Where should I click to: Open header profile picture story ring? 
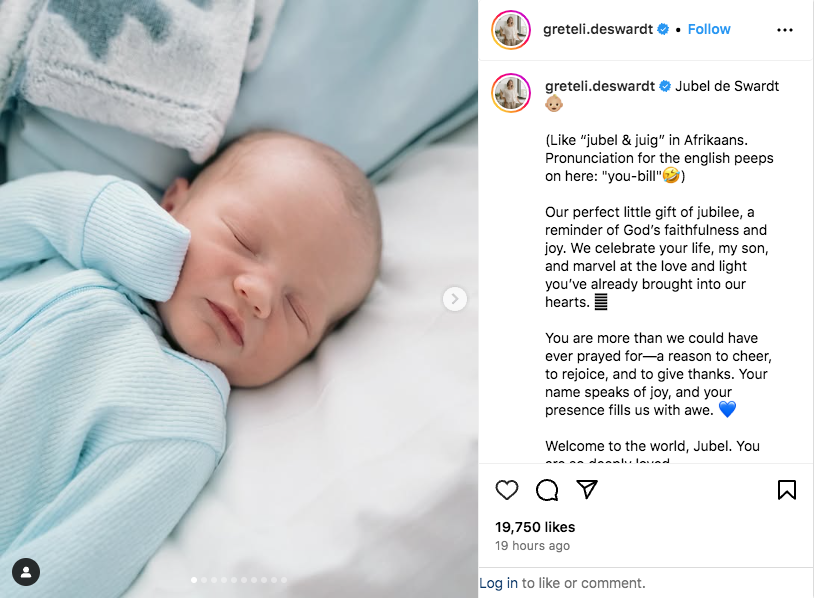(511, 30)
